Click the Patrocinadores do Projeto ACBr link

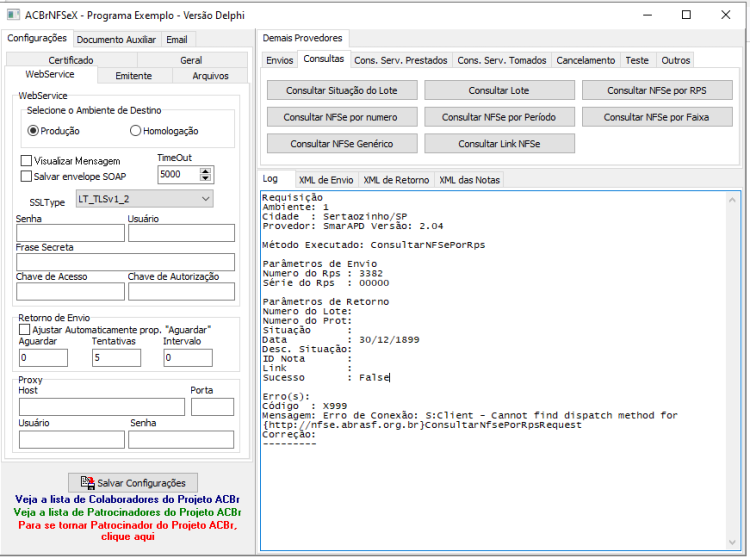coord(127,512)
